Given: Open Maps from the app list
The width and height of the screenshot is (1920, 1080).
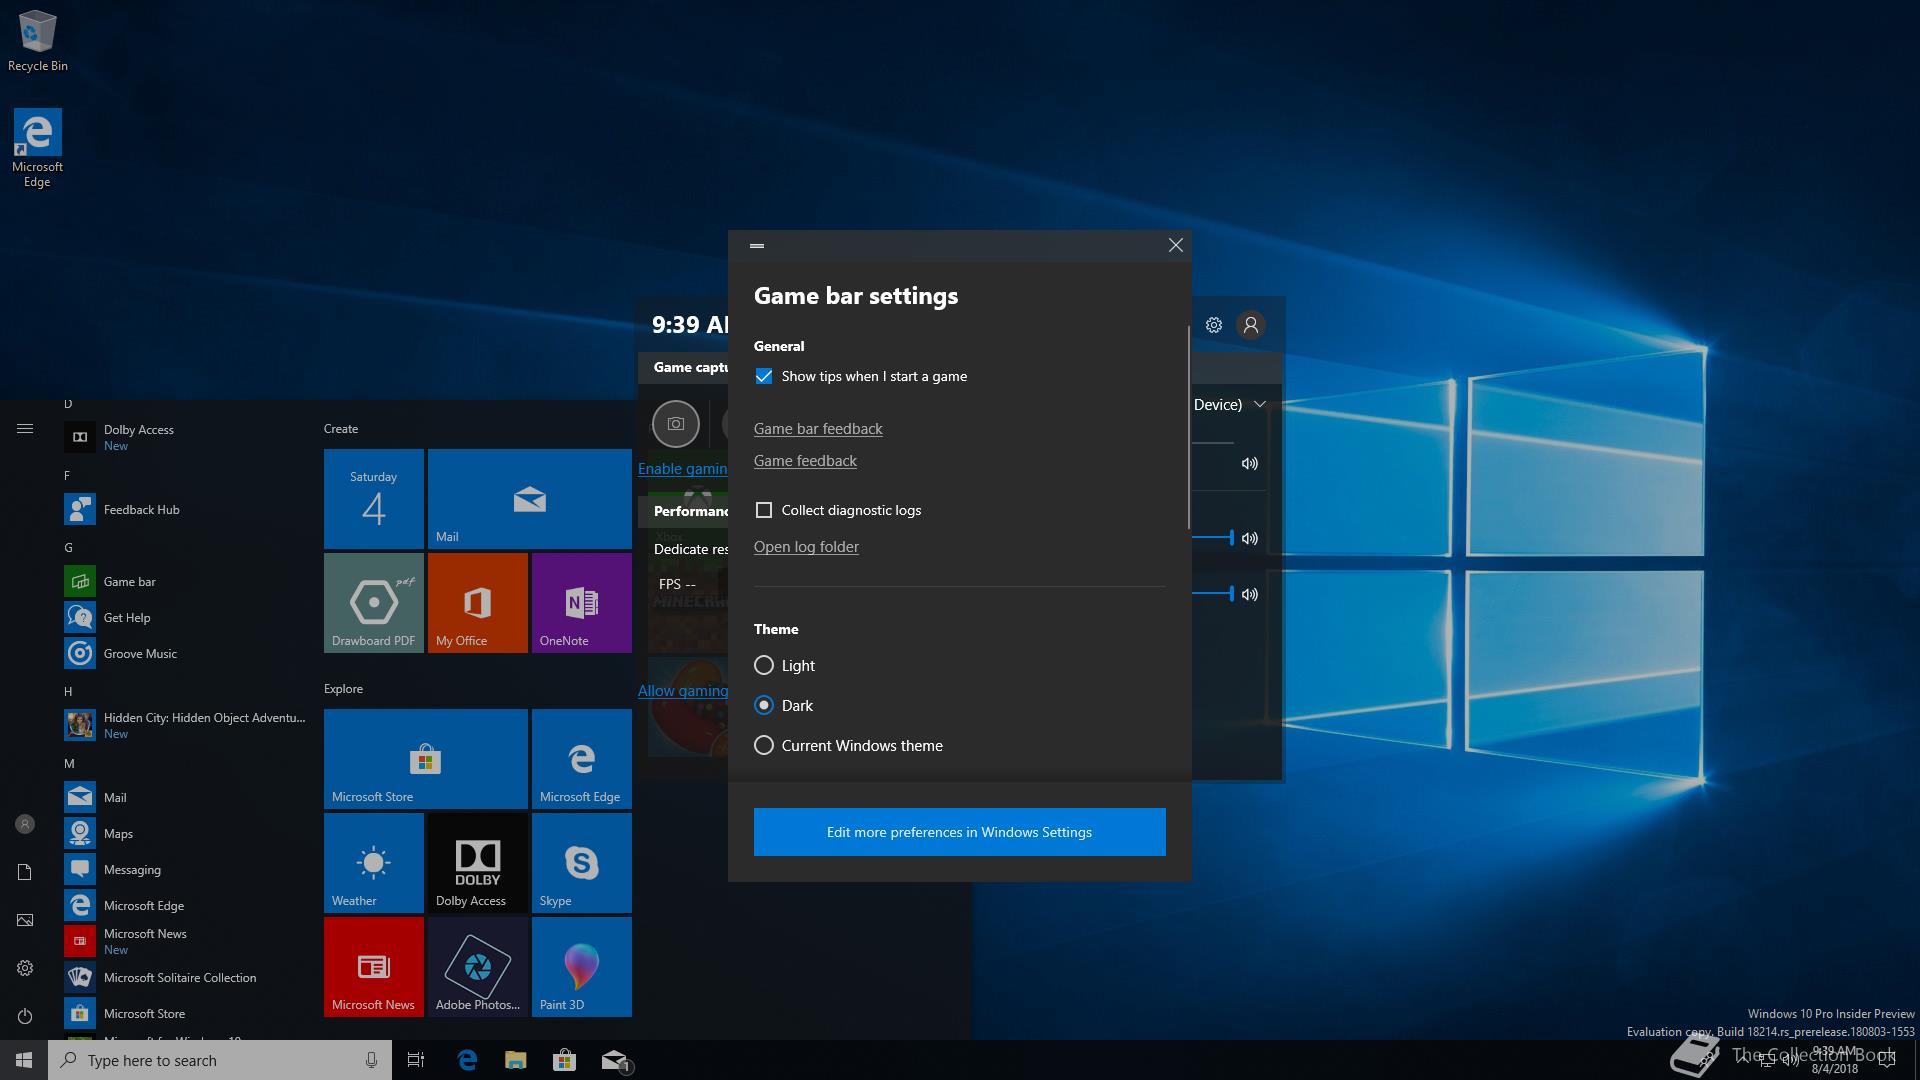Looking at the screenshot, I should click(185, 833).
